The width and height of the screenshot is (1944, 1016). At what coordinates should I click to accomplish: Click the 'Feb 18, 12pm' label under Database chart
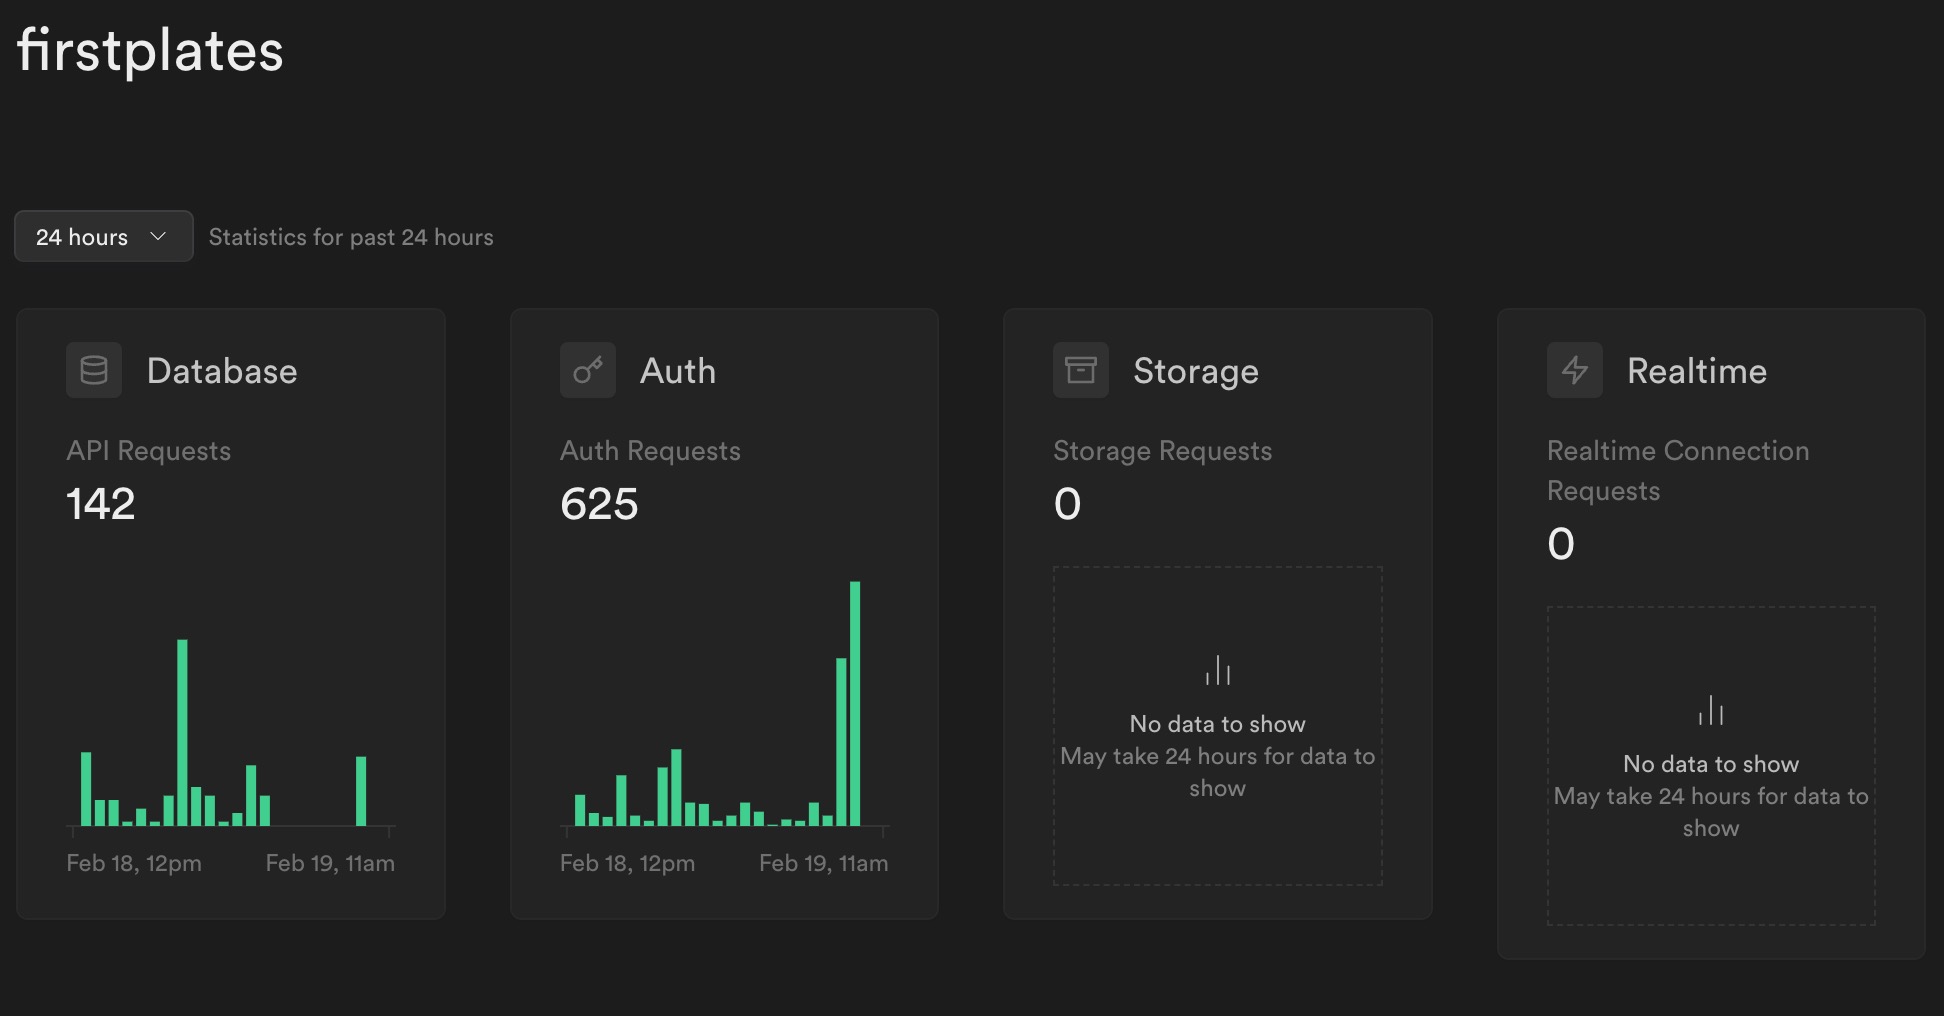(134, 863)
